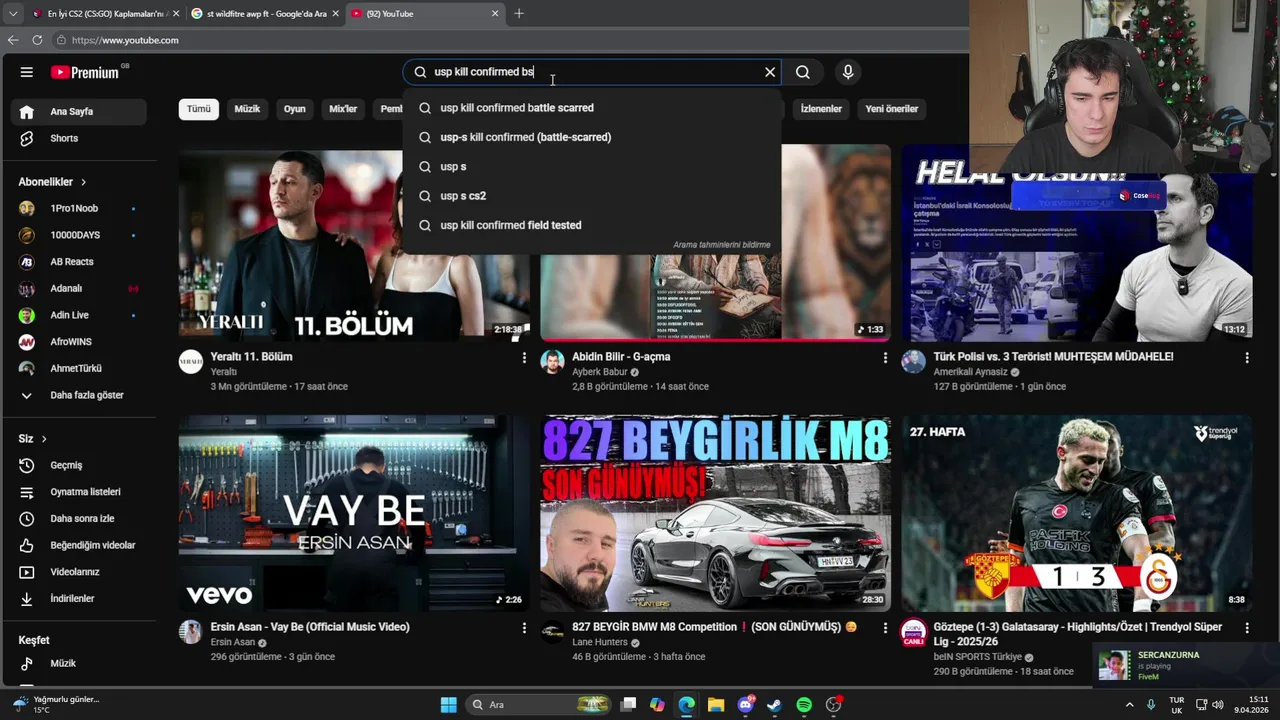The width and height of the screenshot is (1280, 720).
Task: Go to the Lane Hunters channel link
Action: pyautogui.click(x=599, y=642)
